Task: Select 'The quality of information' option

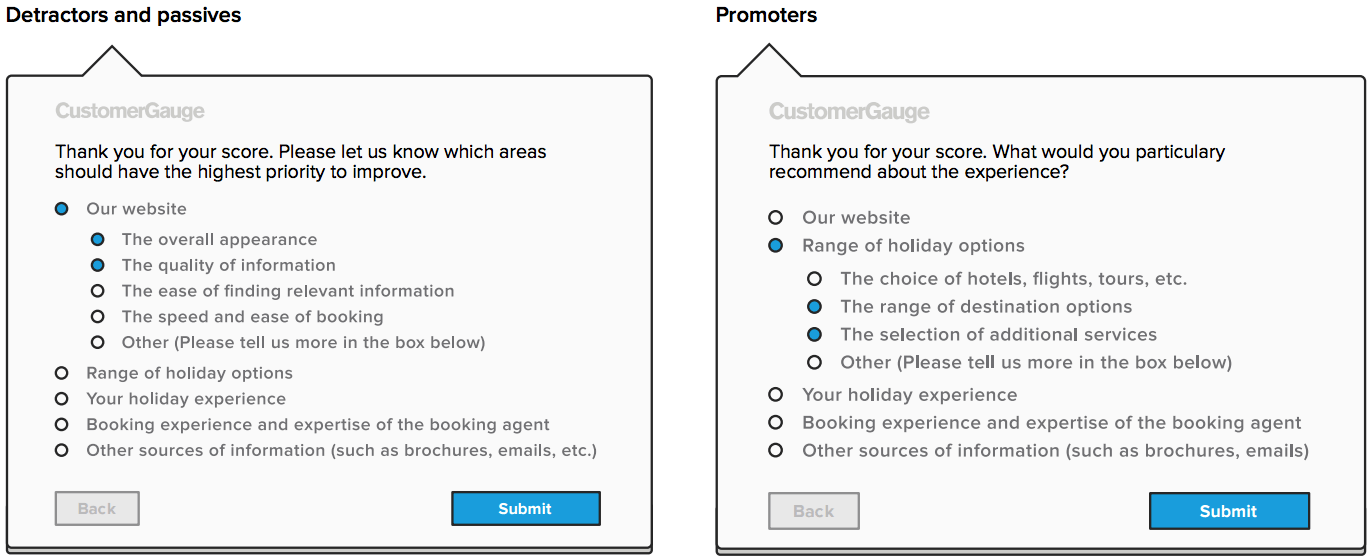Action: coord(97,265)
